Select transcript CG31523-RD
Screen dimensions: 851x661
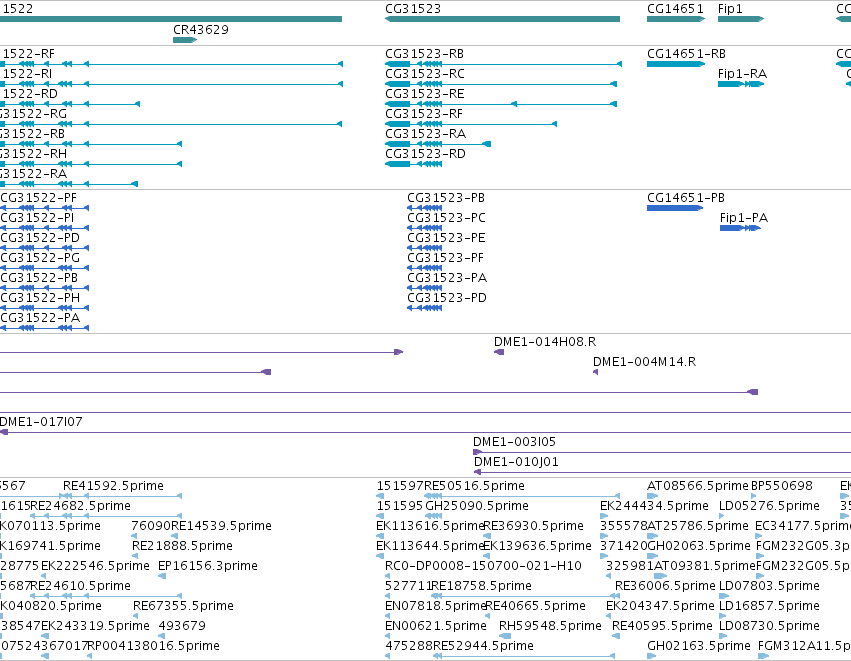click(x=425, y=154)
